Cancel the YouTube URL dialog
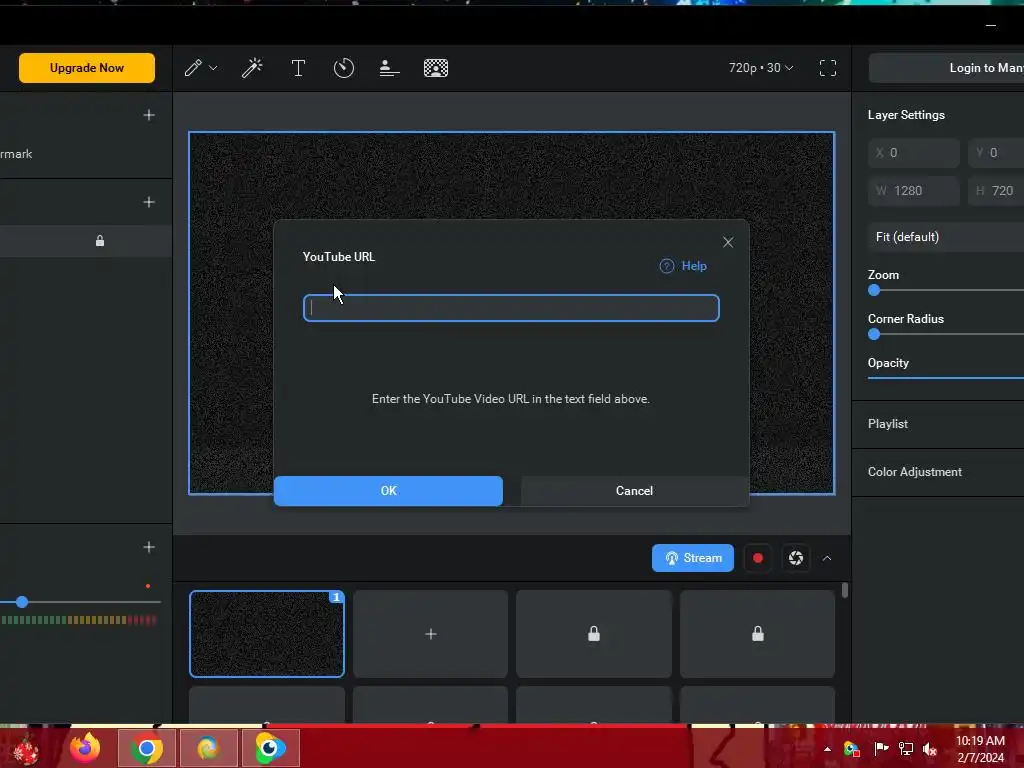This screenshot has height=768, width=1024. click(x=635, y=491)
